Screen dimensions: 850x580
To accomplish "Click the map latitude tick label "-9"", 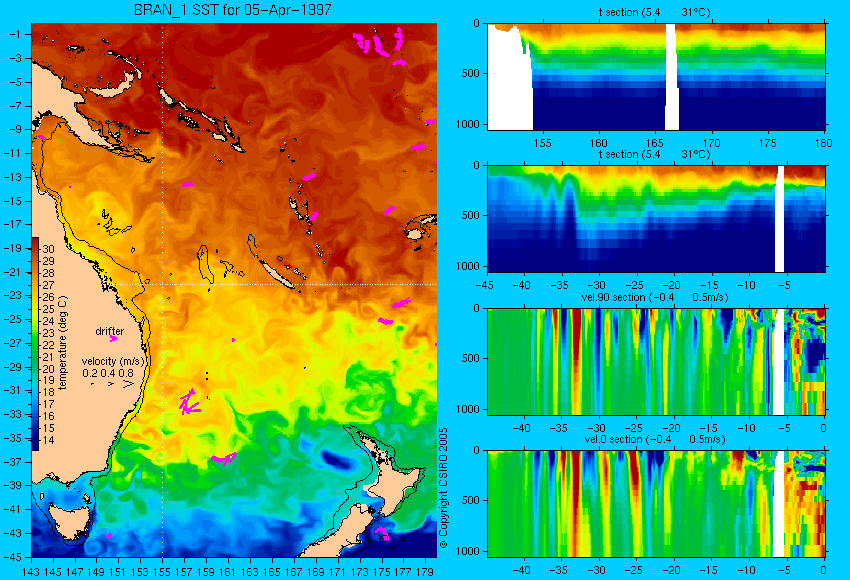I will (x=15, y=129).
